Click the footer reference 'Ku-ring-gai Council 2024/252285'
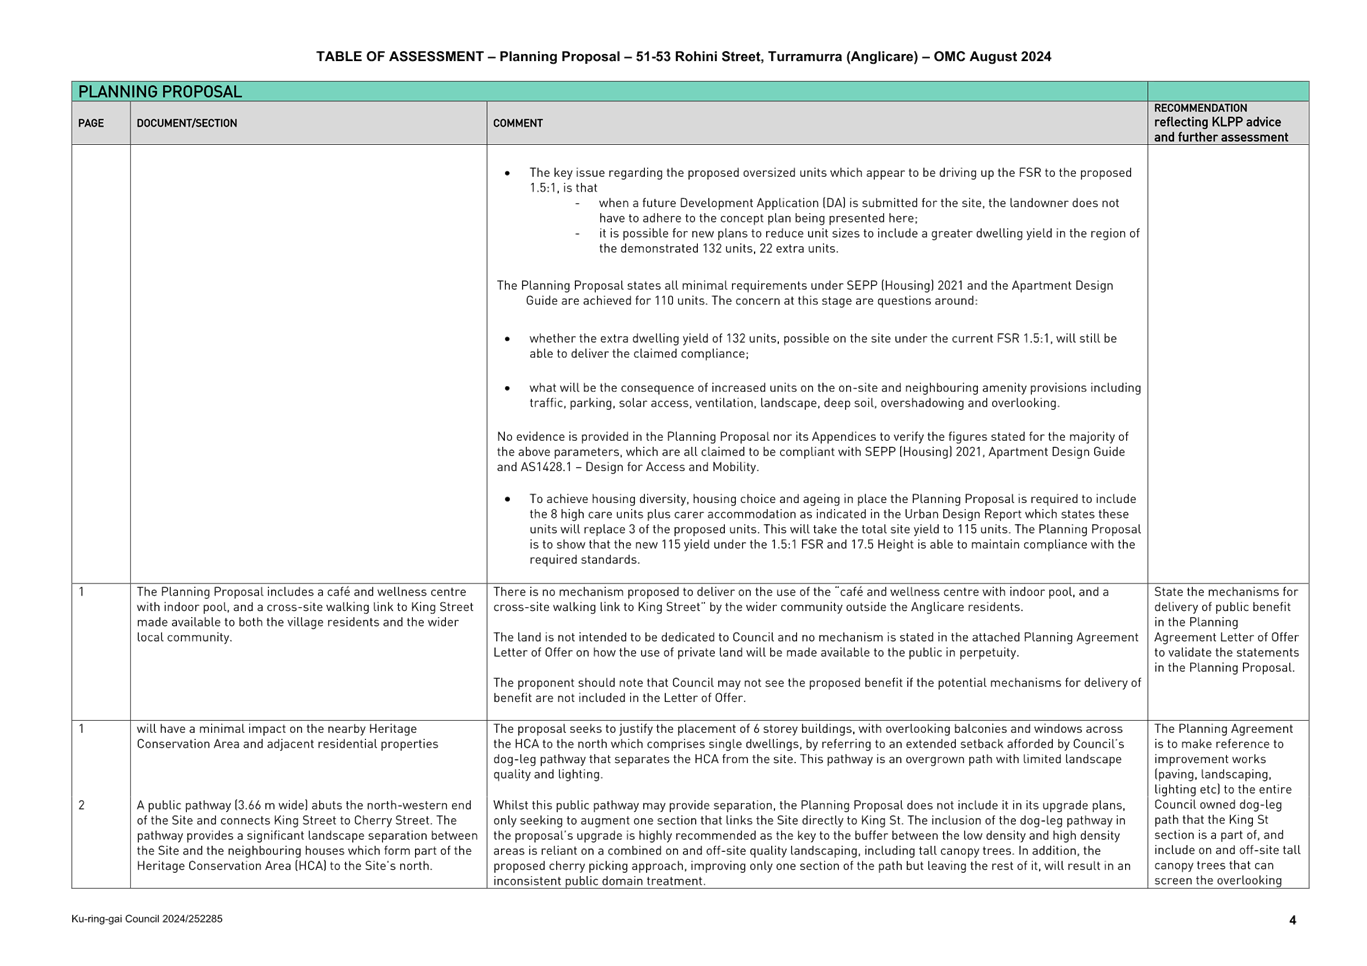Viewport: 1367px width, 966px height. [x=147, y=919]
